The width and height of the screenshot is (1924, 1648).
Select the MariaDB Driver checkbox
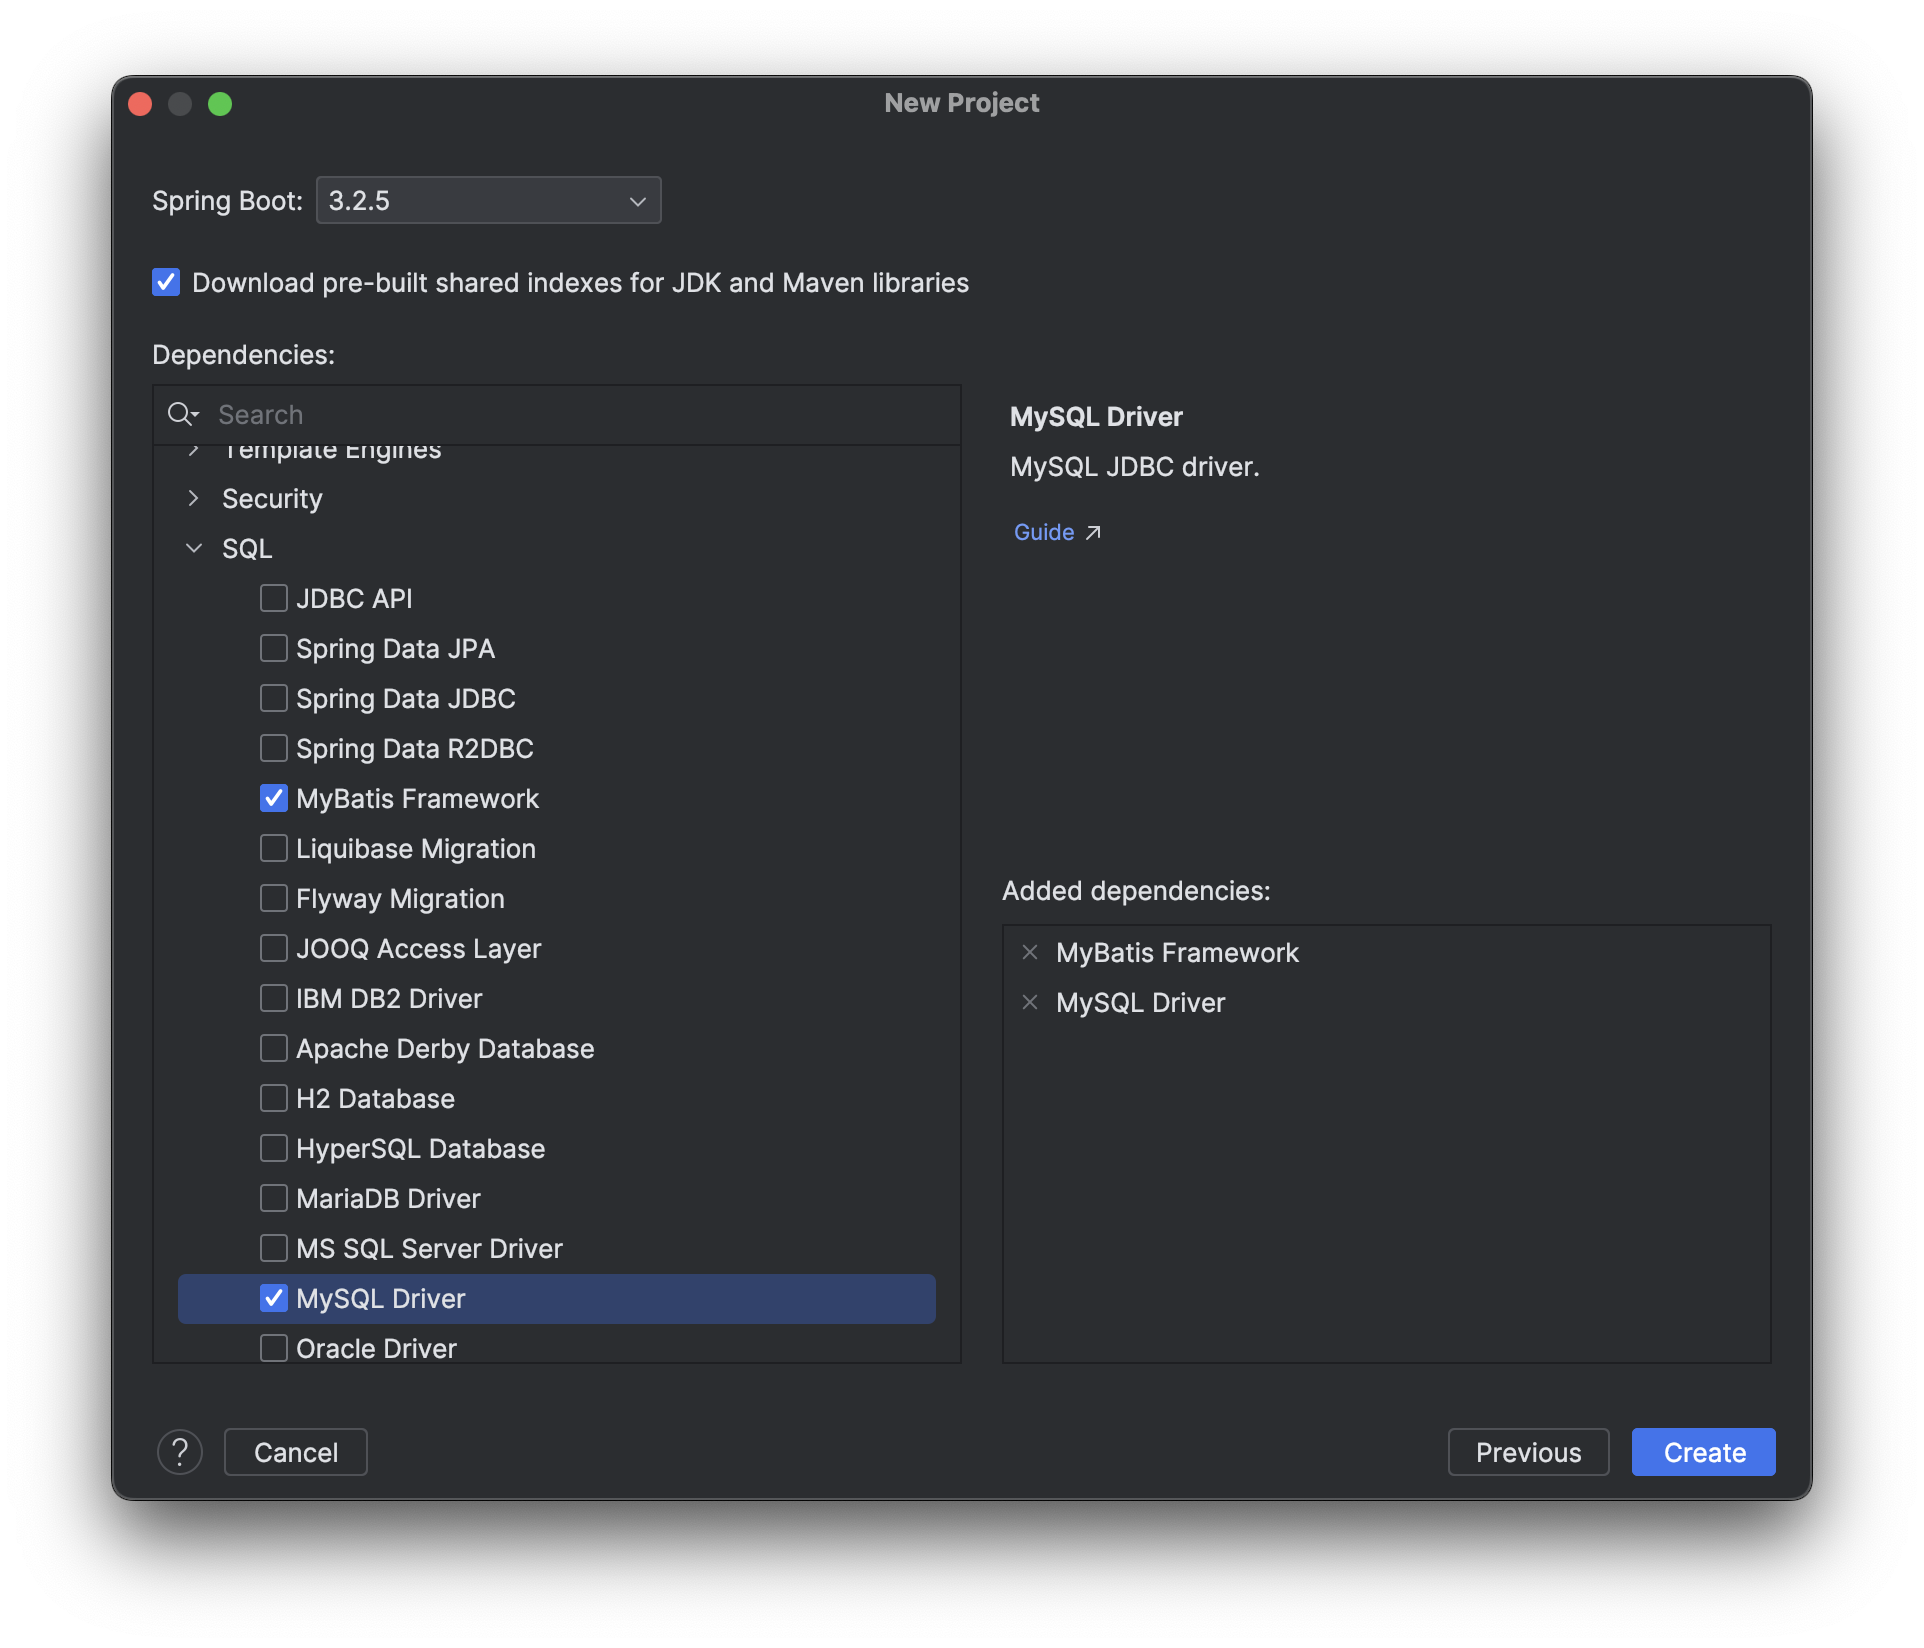pos(273,1198)
